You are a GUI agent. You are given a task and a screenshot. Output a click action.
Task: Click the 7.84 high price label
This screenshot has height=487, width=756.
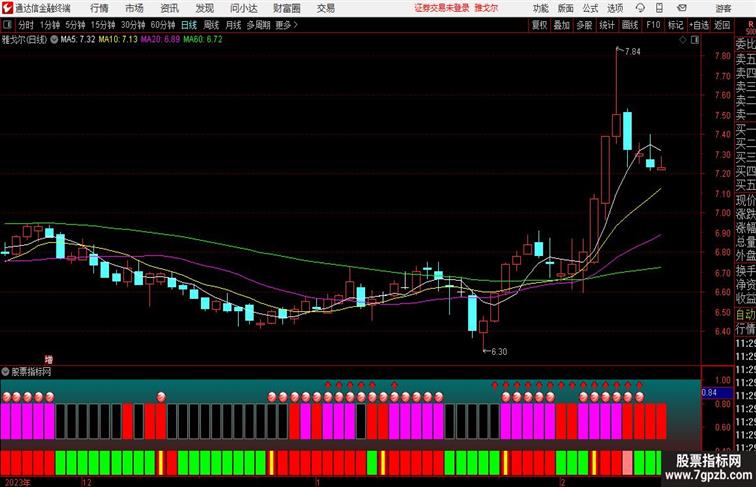click(x=633, y=52)
